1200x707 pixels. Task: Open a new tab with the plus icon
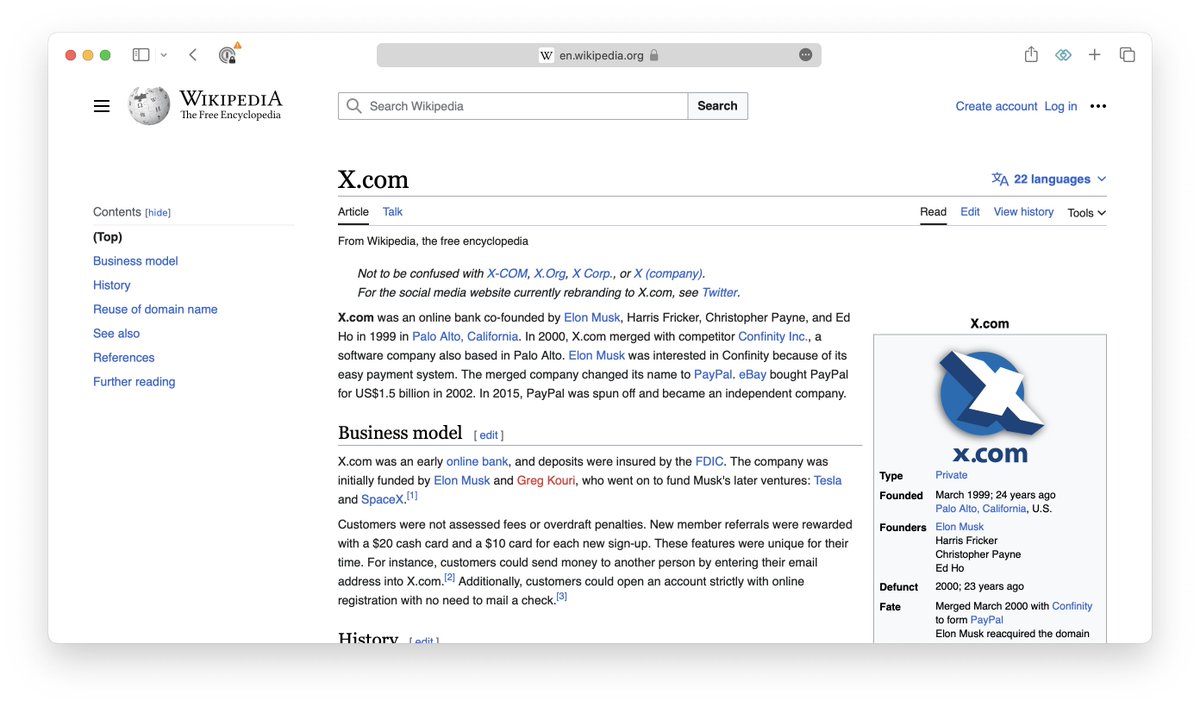point(1095,55)
